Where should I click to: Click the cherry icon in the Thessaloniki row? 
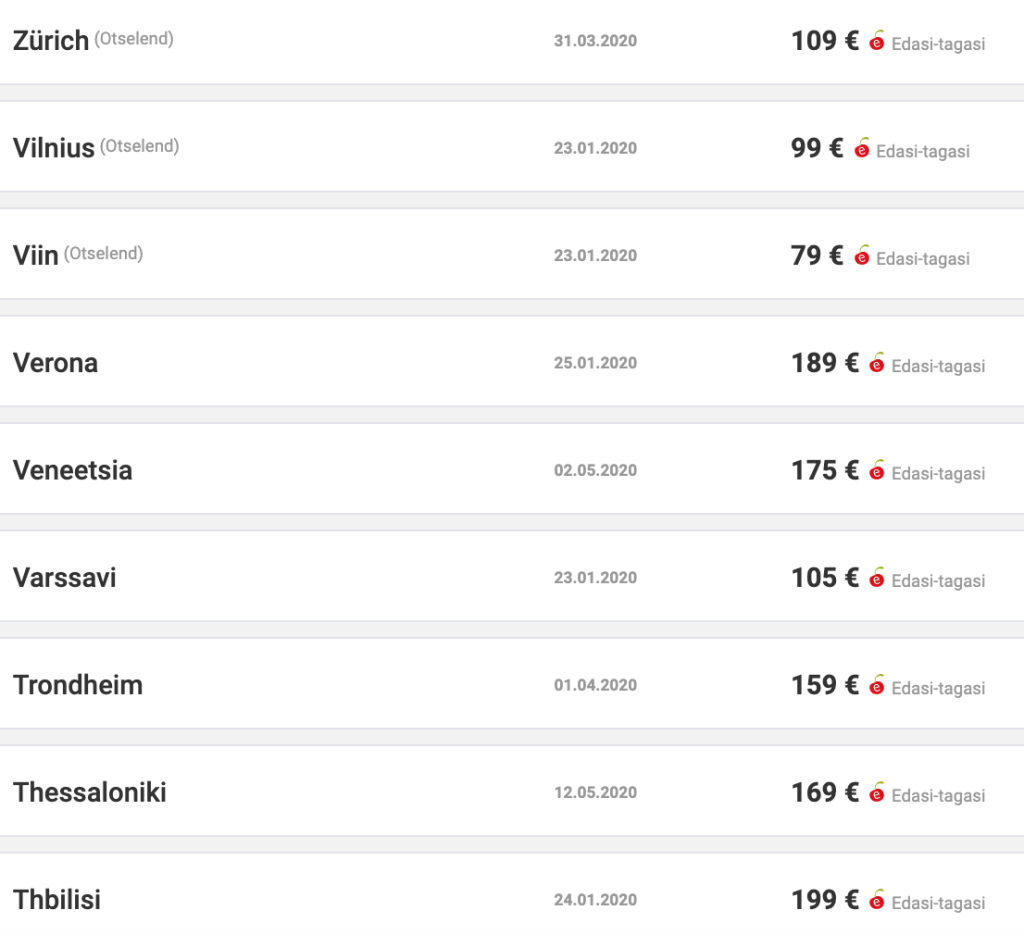[877, 792]
